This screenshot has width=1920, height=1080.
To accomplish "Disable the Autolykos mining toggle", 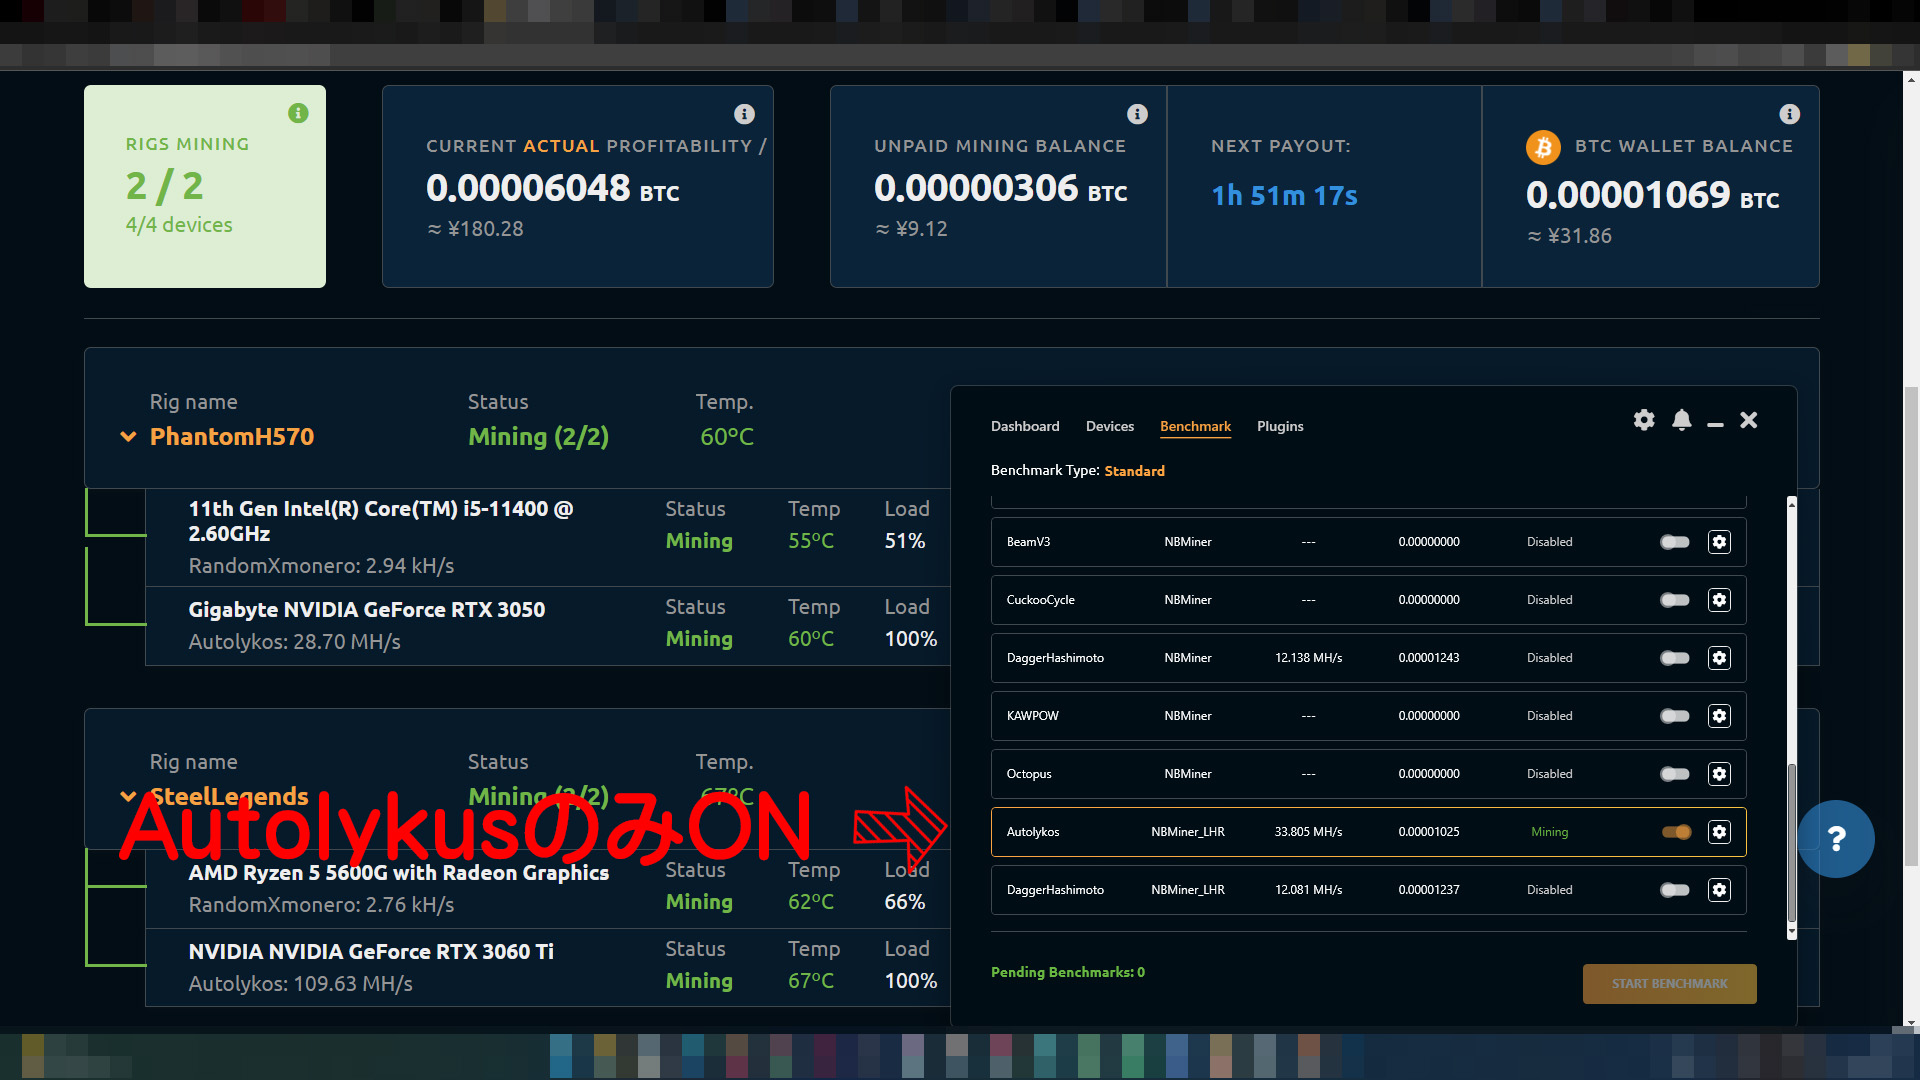I will (x=1676, y=832).
